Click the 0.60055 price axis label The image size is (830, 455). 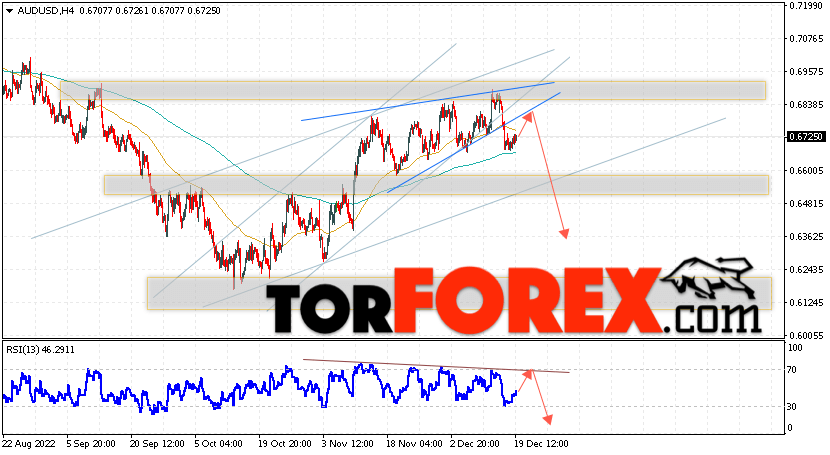pos(806,335)
